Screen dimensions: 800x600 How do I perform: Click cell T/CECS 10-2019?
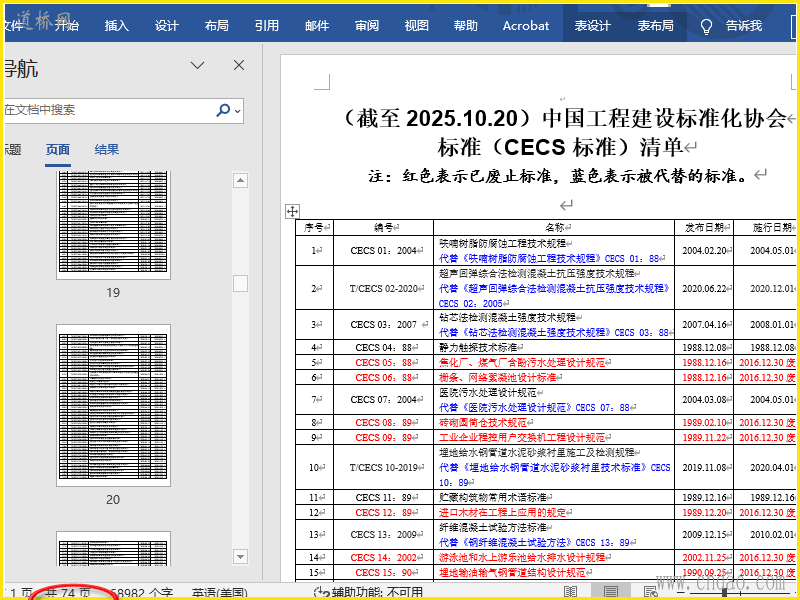(x=384, y=467)
